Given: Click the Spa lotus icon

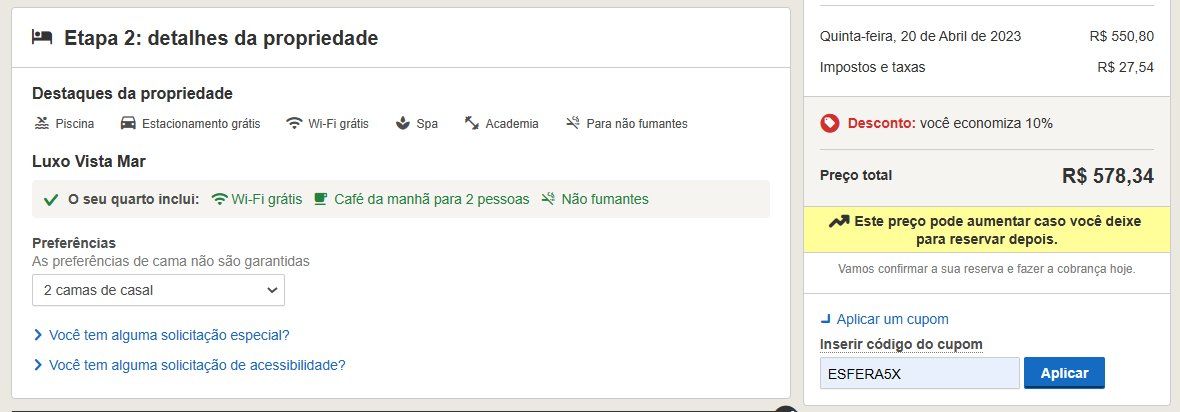Looking at the screenshot, I should coord(402,124).
